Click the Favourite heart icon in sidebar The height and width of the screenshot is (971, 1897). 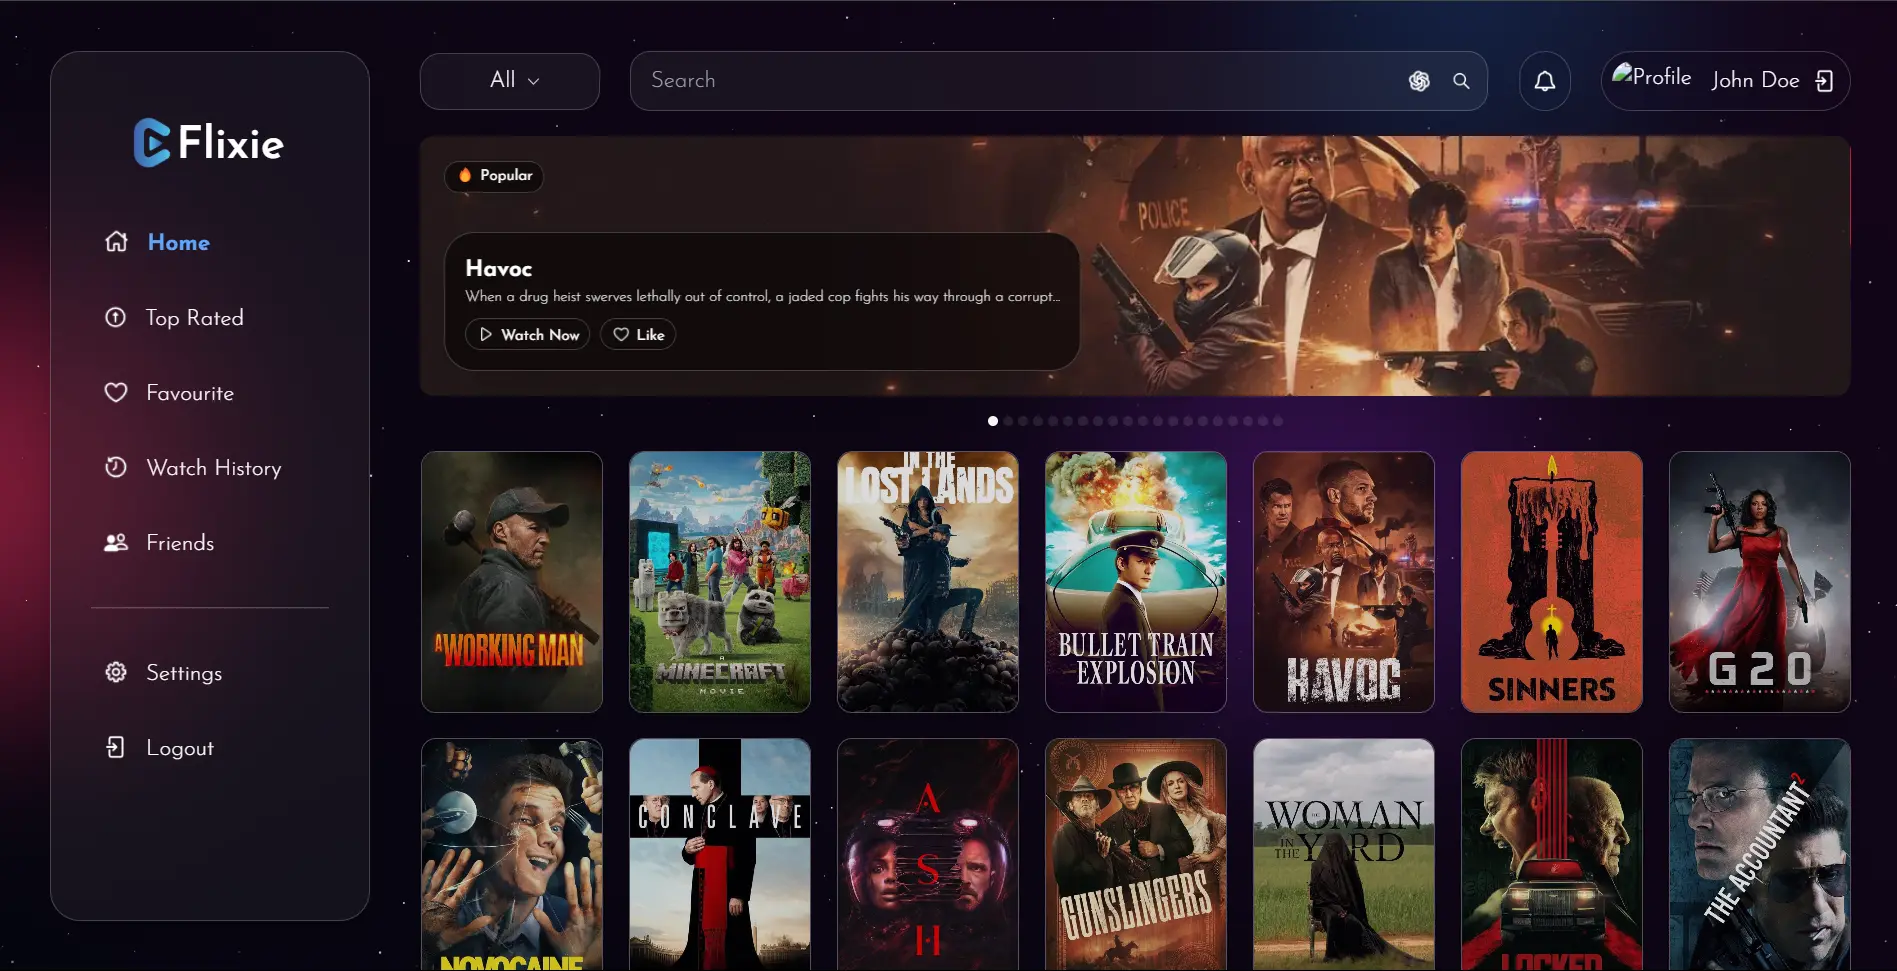coord(116,393)
